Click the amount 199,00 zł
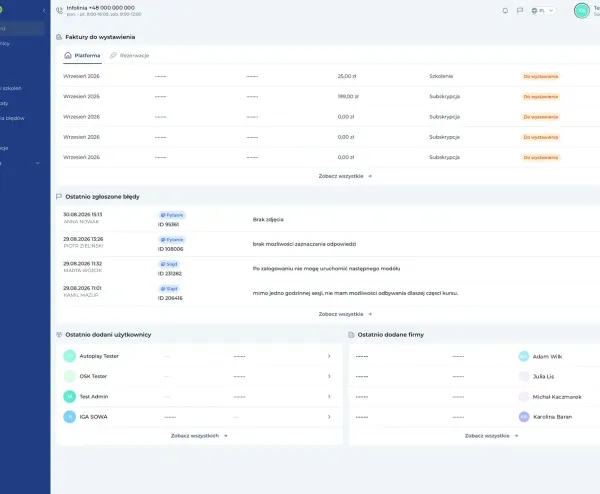600x494 pixels. tap(348, 97)
